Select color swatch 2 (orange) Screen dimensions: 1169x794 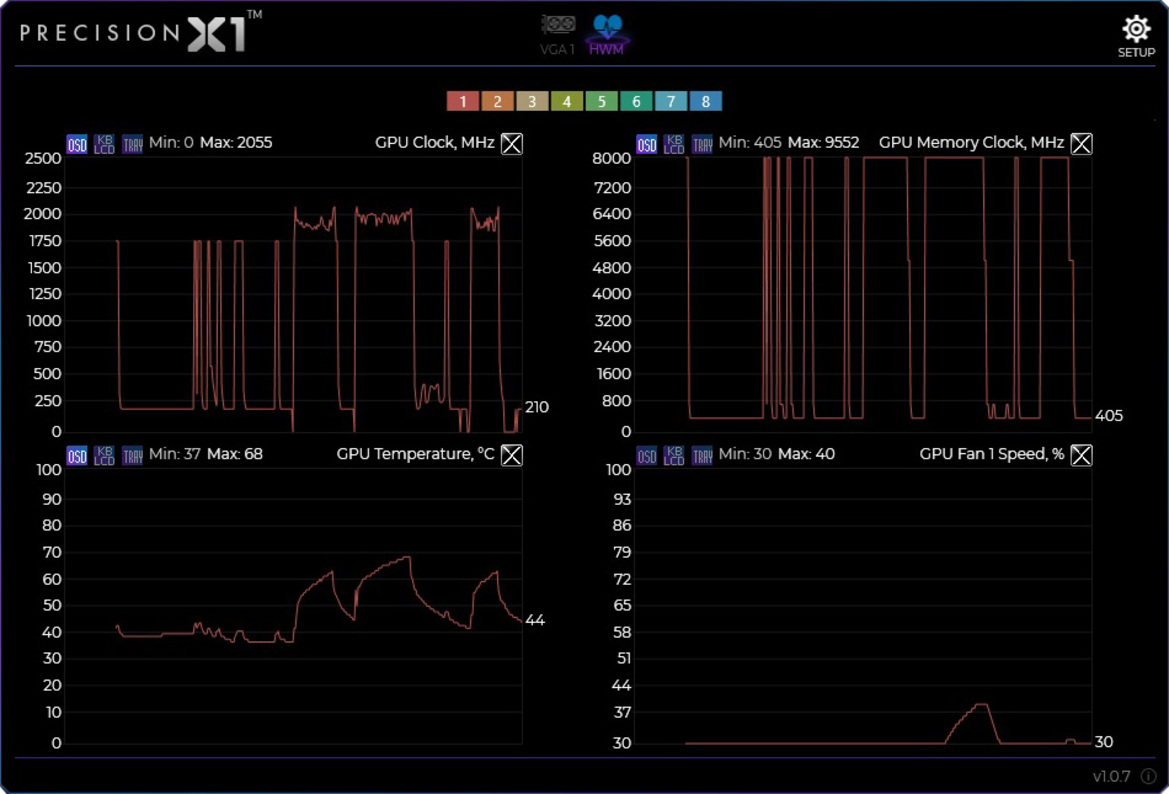click(497, 101)
